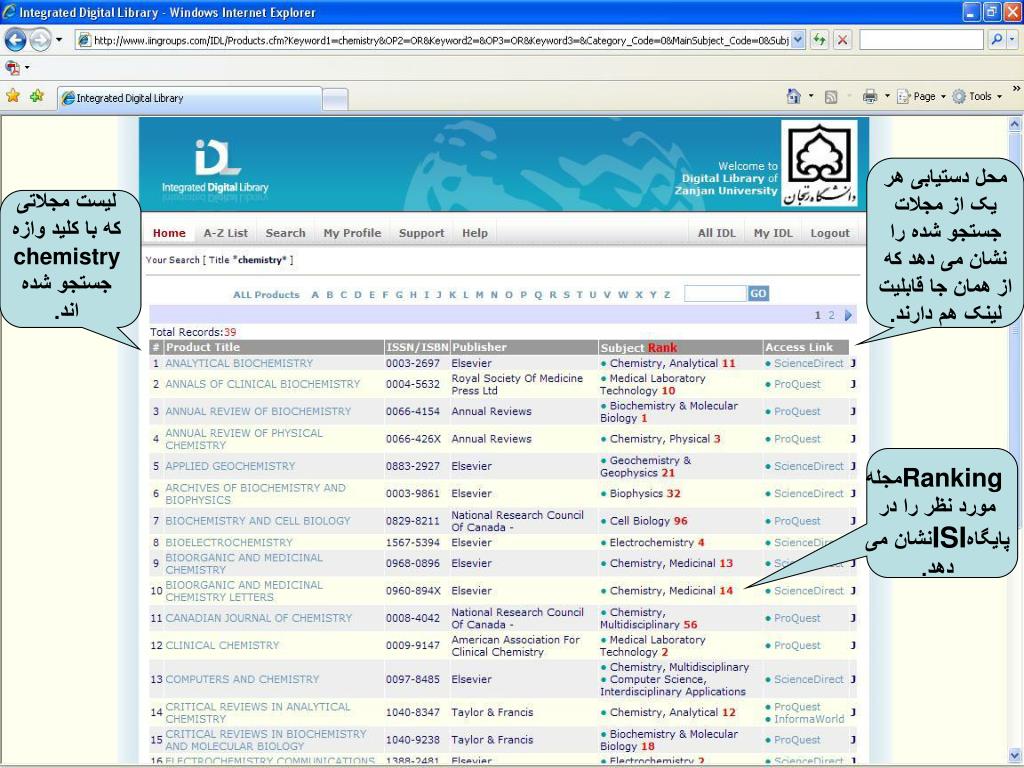Screen dimensions: 1024x768
Task: Expand the address bar URL dropdown
Action: [798, 40]
